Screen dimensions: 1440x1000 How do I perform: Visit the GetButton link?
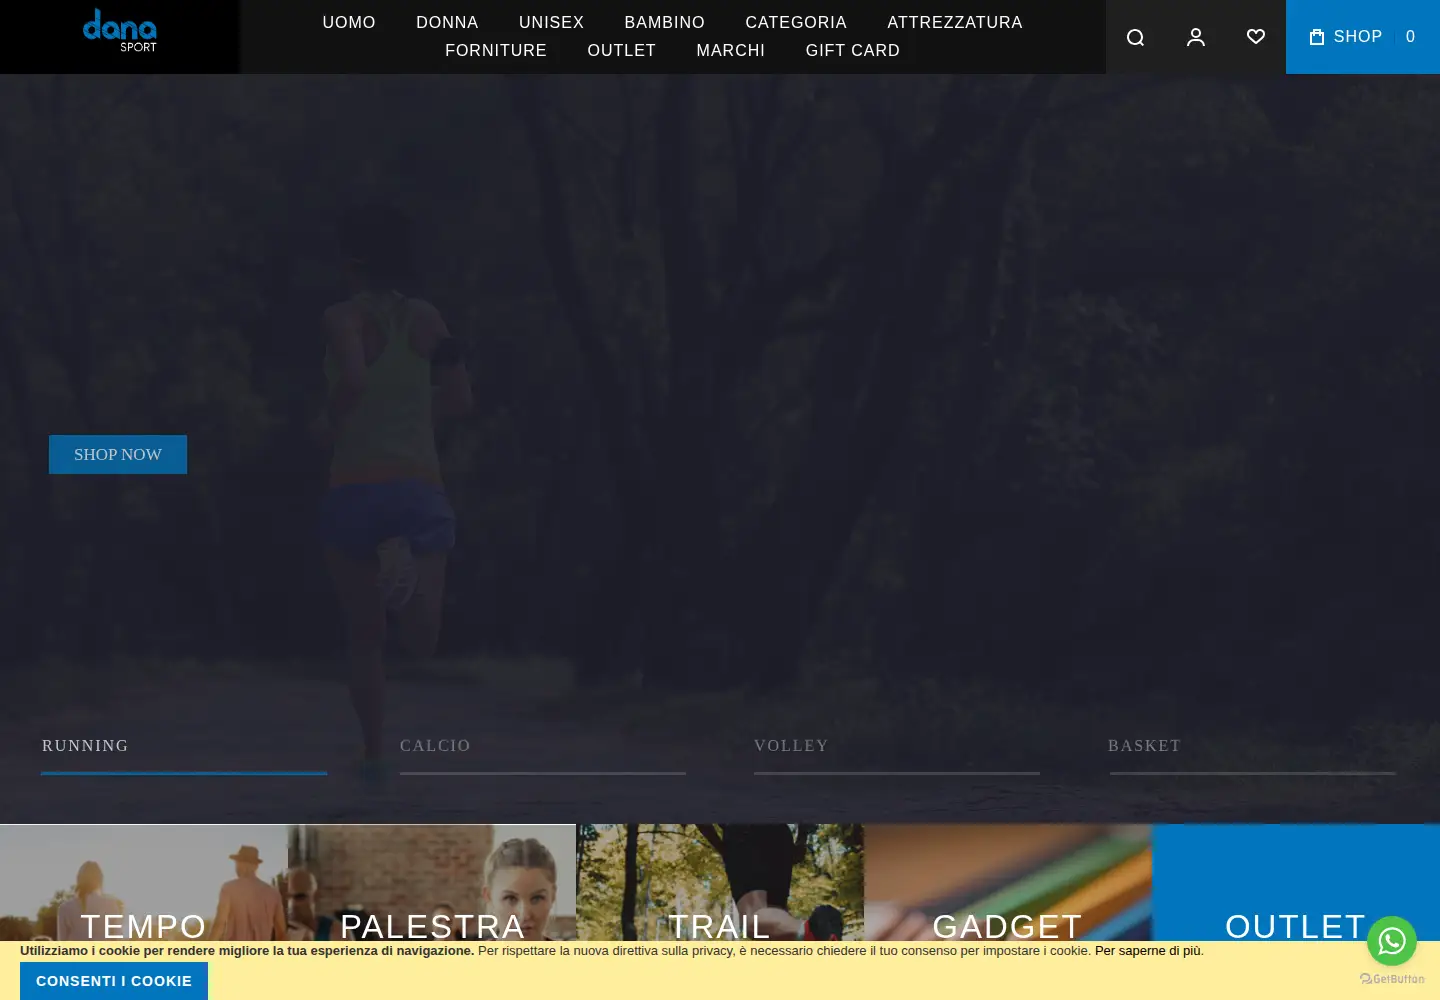[1392, 979]
